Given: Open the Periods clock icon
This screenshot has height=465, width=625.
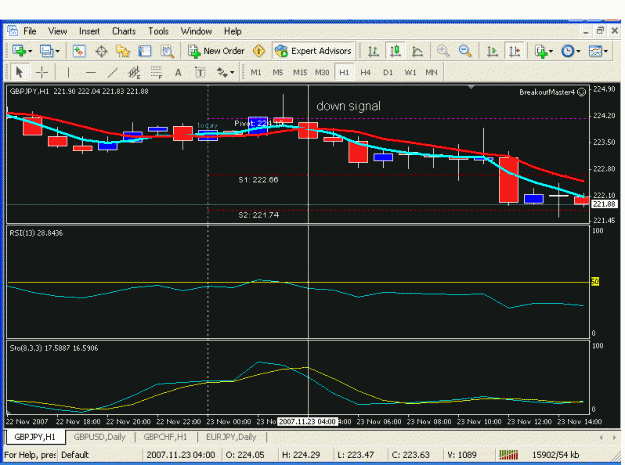Looking at the screenshot, I should [x=568, y=51].
